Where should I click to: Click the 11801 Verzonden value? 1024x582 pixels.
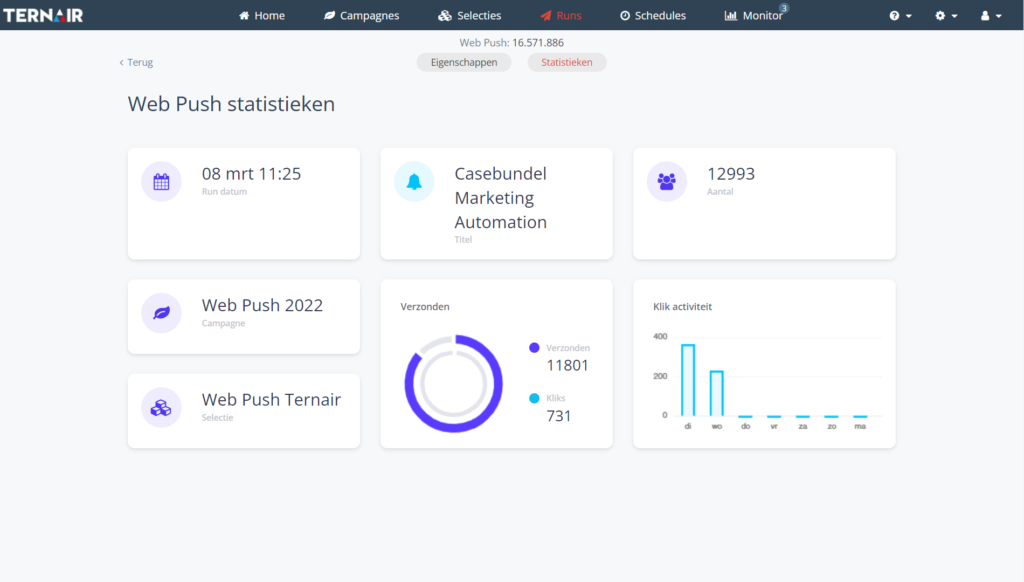(568, 365)
